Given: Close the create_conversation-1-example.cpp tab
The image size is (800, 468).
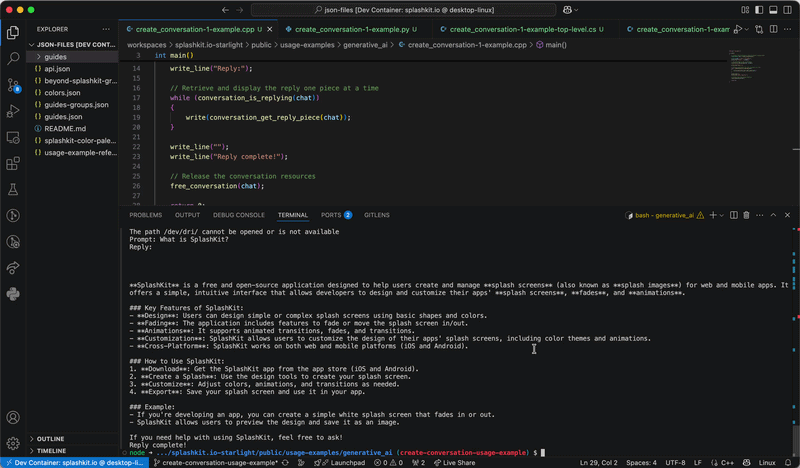Looking at the screenshot, I should coord(270,30).
